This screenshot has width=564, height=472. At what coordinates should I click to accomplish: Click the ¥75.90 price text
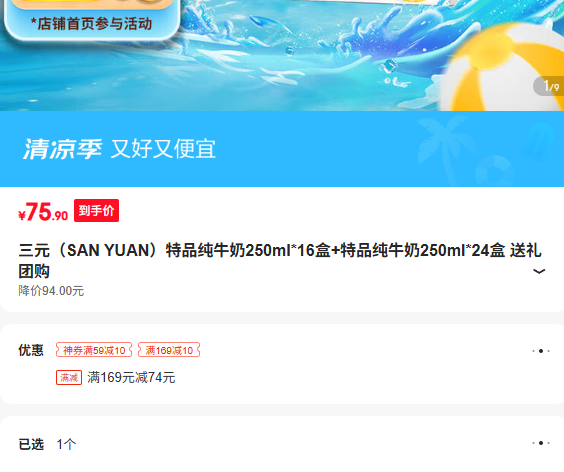43,212
